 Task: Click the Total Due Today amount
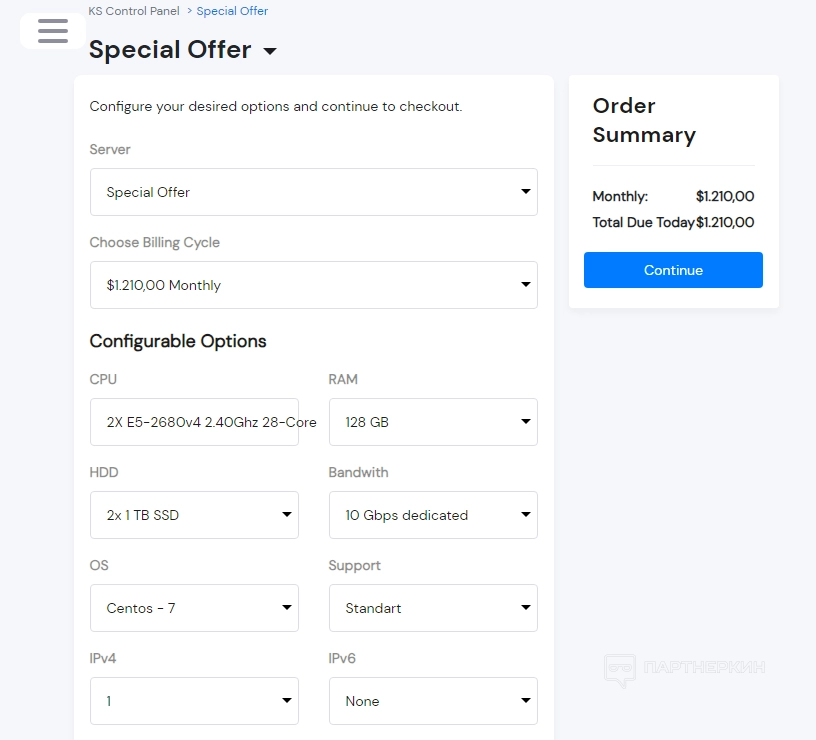[725, 222]
